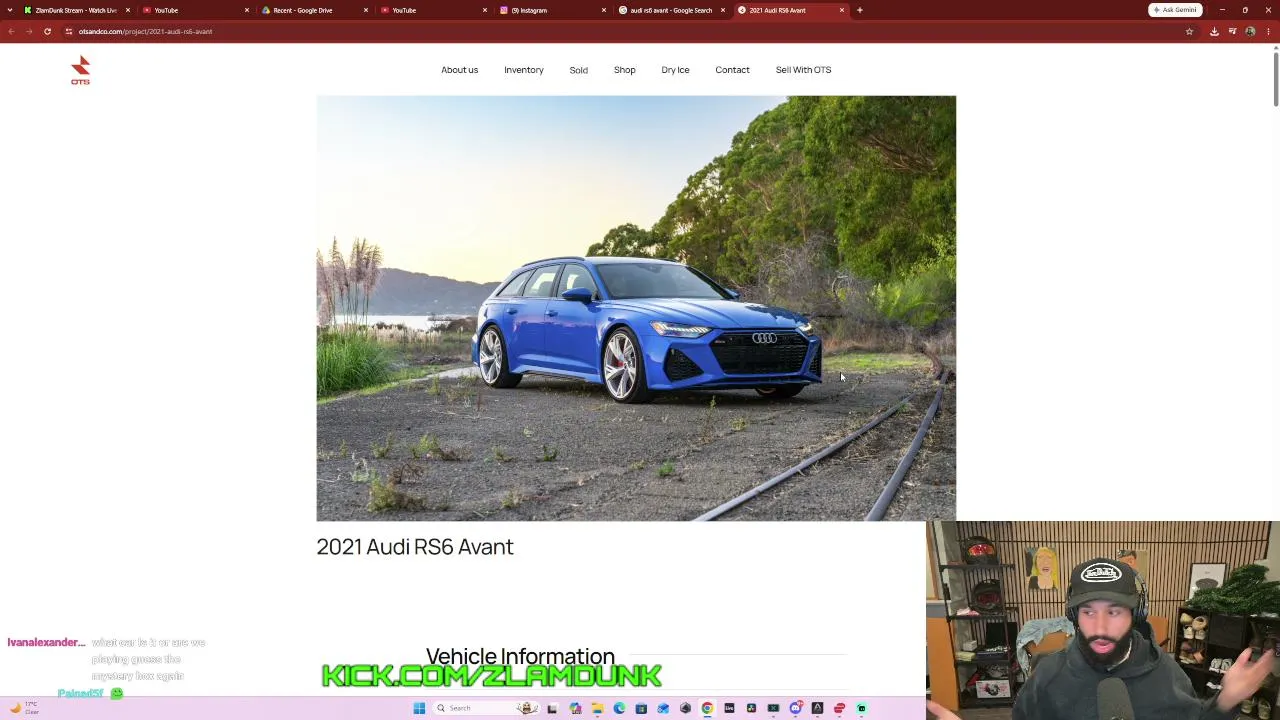Image resolution: width=1280 pixels, height=720 pixels.
Task: Open the About us page
Action: [460, 70]
